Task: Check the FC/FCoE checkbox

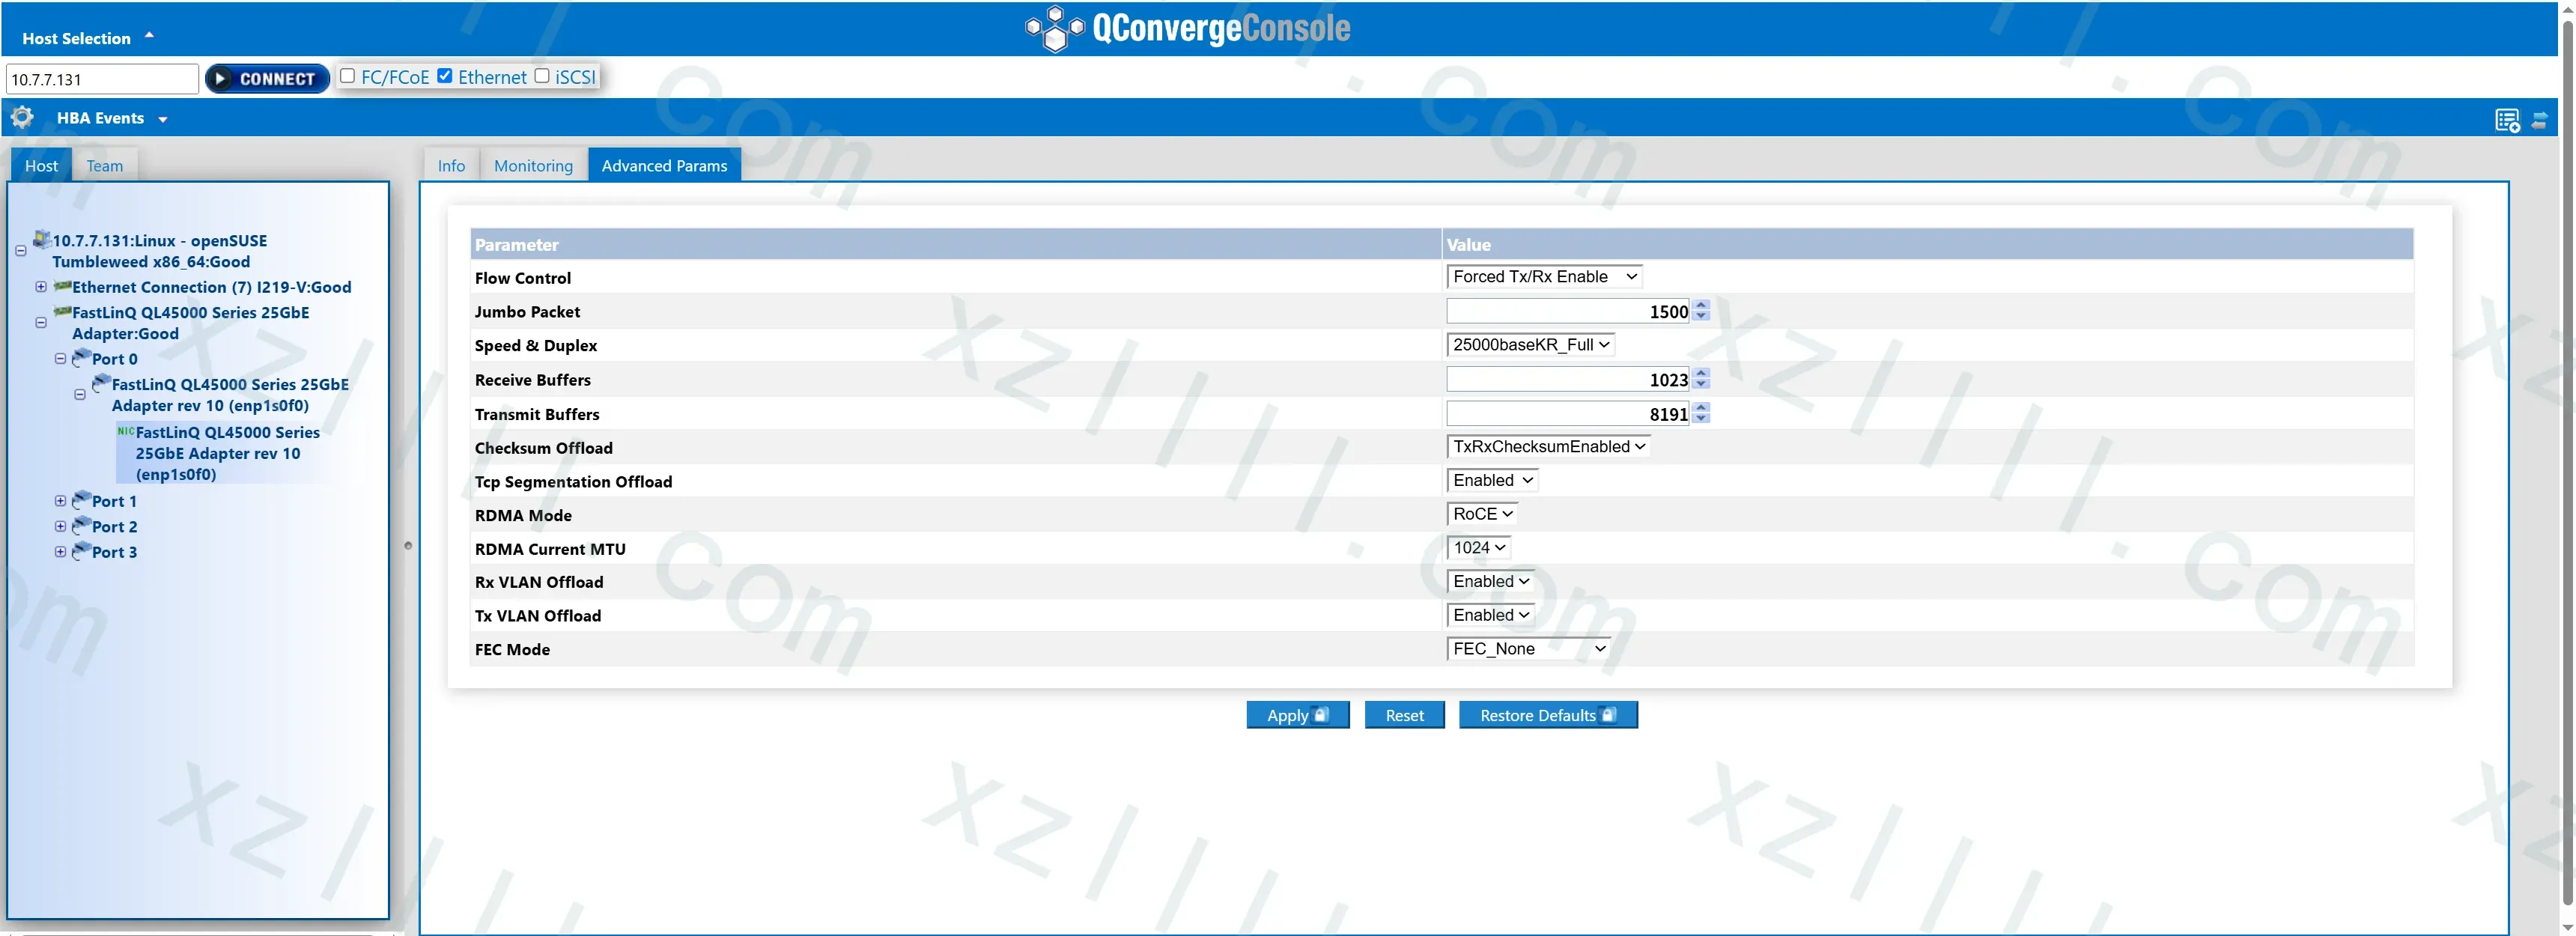Action: 347,75
